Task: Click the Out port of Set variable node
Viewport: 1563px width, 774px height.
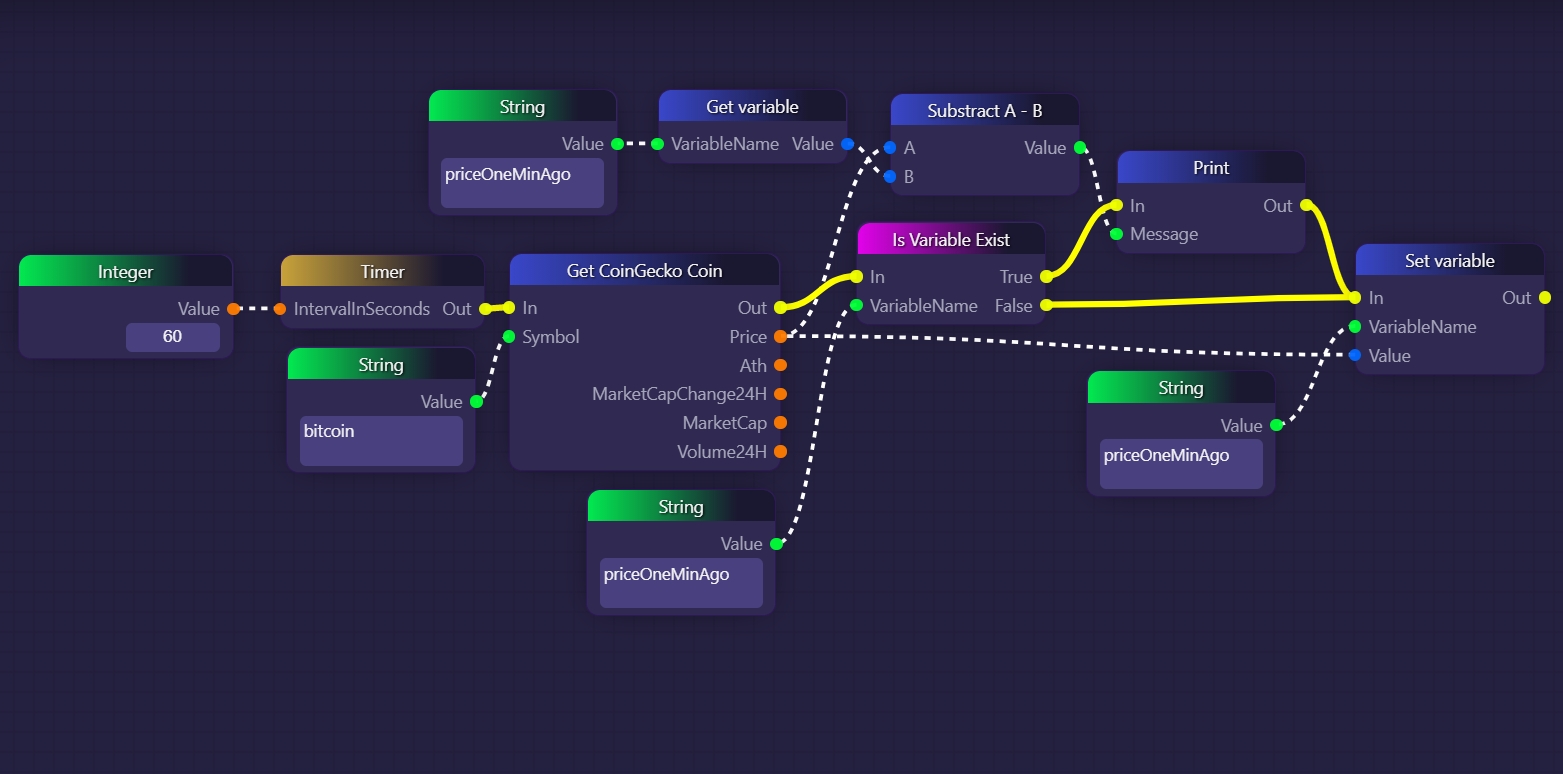Action: click(x=1544, y=298)
